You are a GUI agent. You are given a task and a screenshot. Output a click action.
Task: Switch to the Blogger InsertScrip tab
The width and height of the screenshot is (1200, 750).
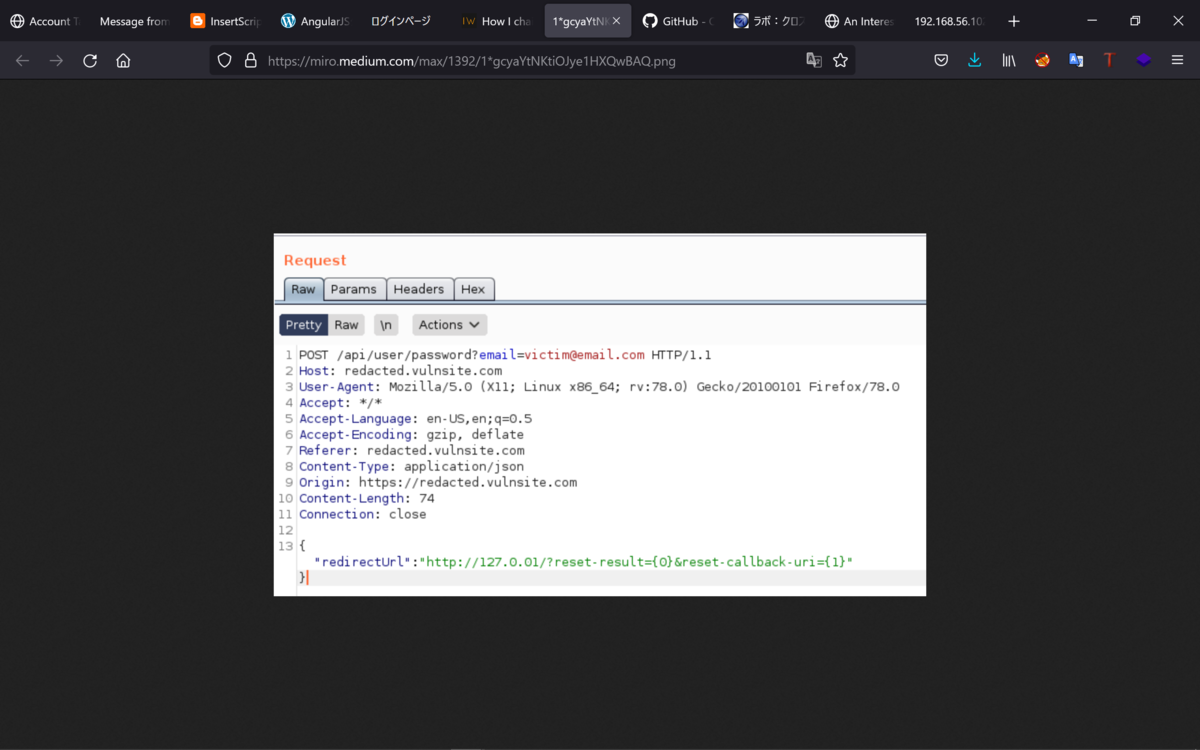coord(225,21)
